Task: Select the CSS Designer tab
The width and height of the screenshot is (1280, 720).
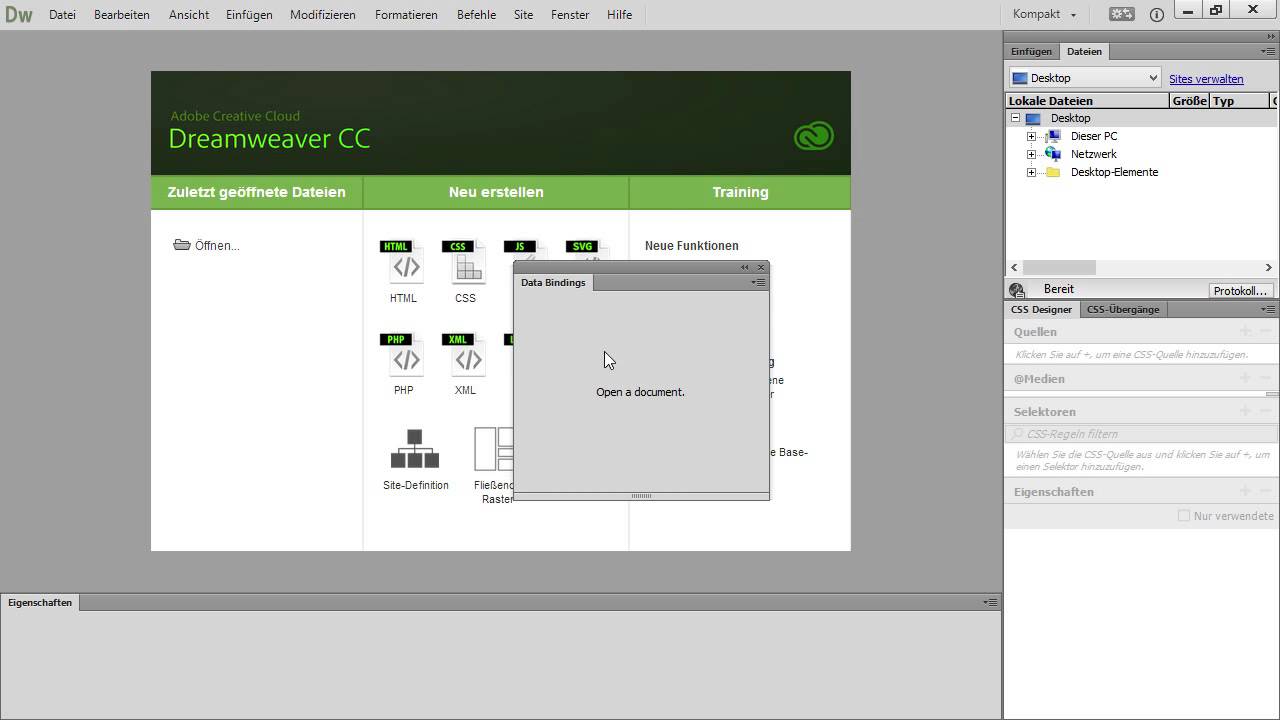Action: pyautogui.click(x=1041, y=309)
